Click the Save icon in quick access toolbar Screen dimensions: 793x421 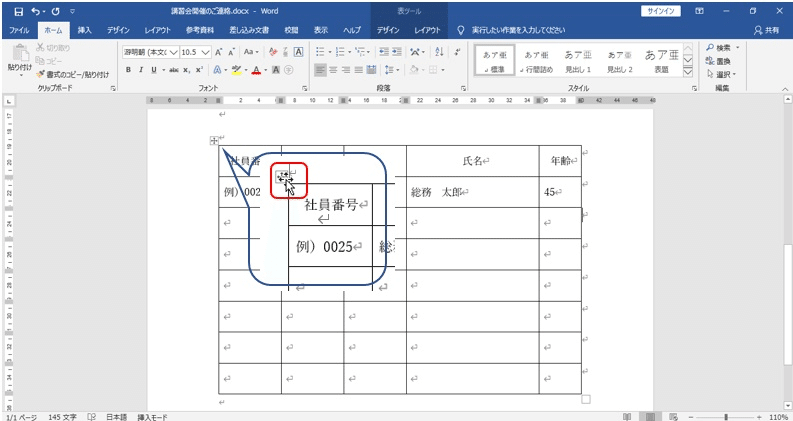19,11
